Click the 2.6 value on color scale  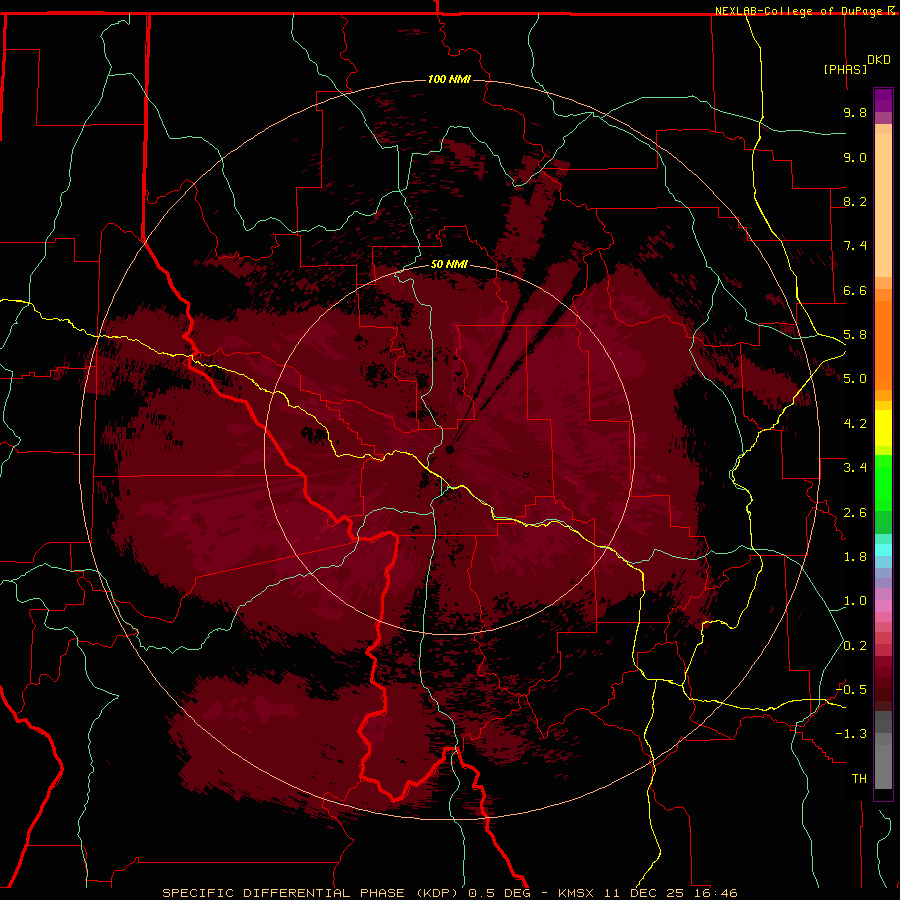[x=855, y=513]
